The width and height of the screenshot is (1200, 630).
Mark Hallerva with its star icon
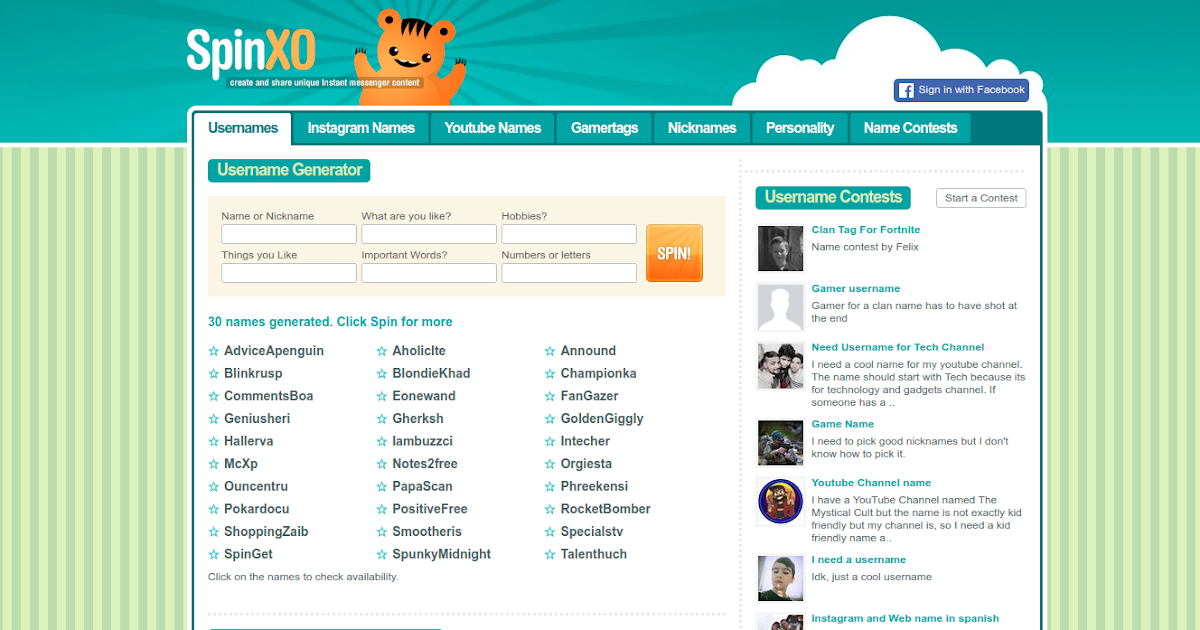coord(214,441)
